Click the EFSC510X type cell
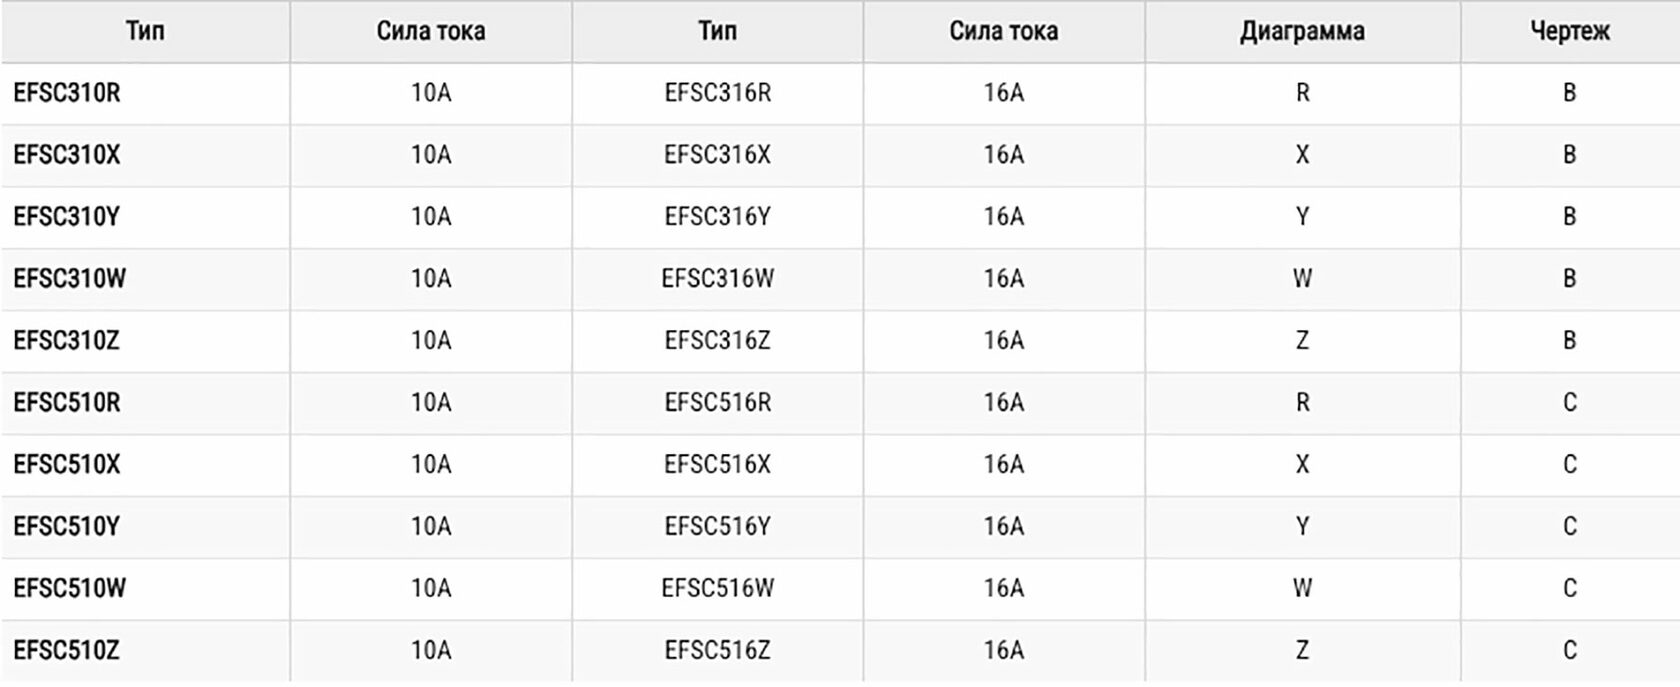The height and width of the screenshot is (687, 1680). pos(67,465)
